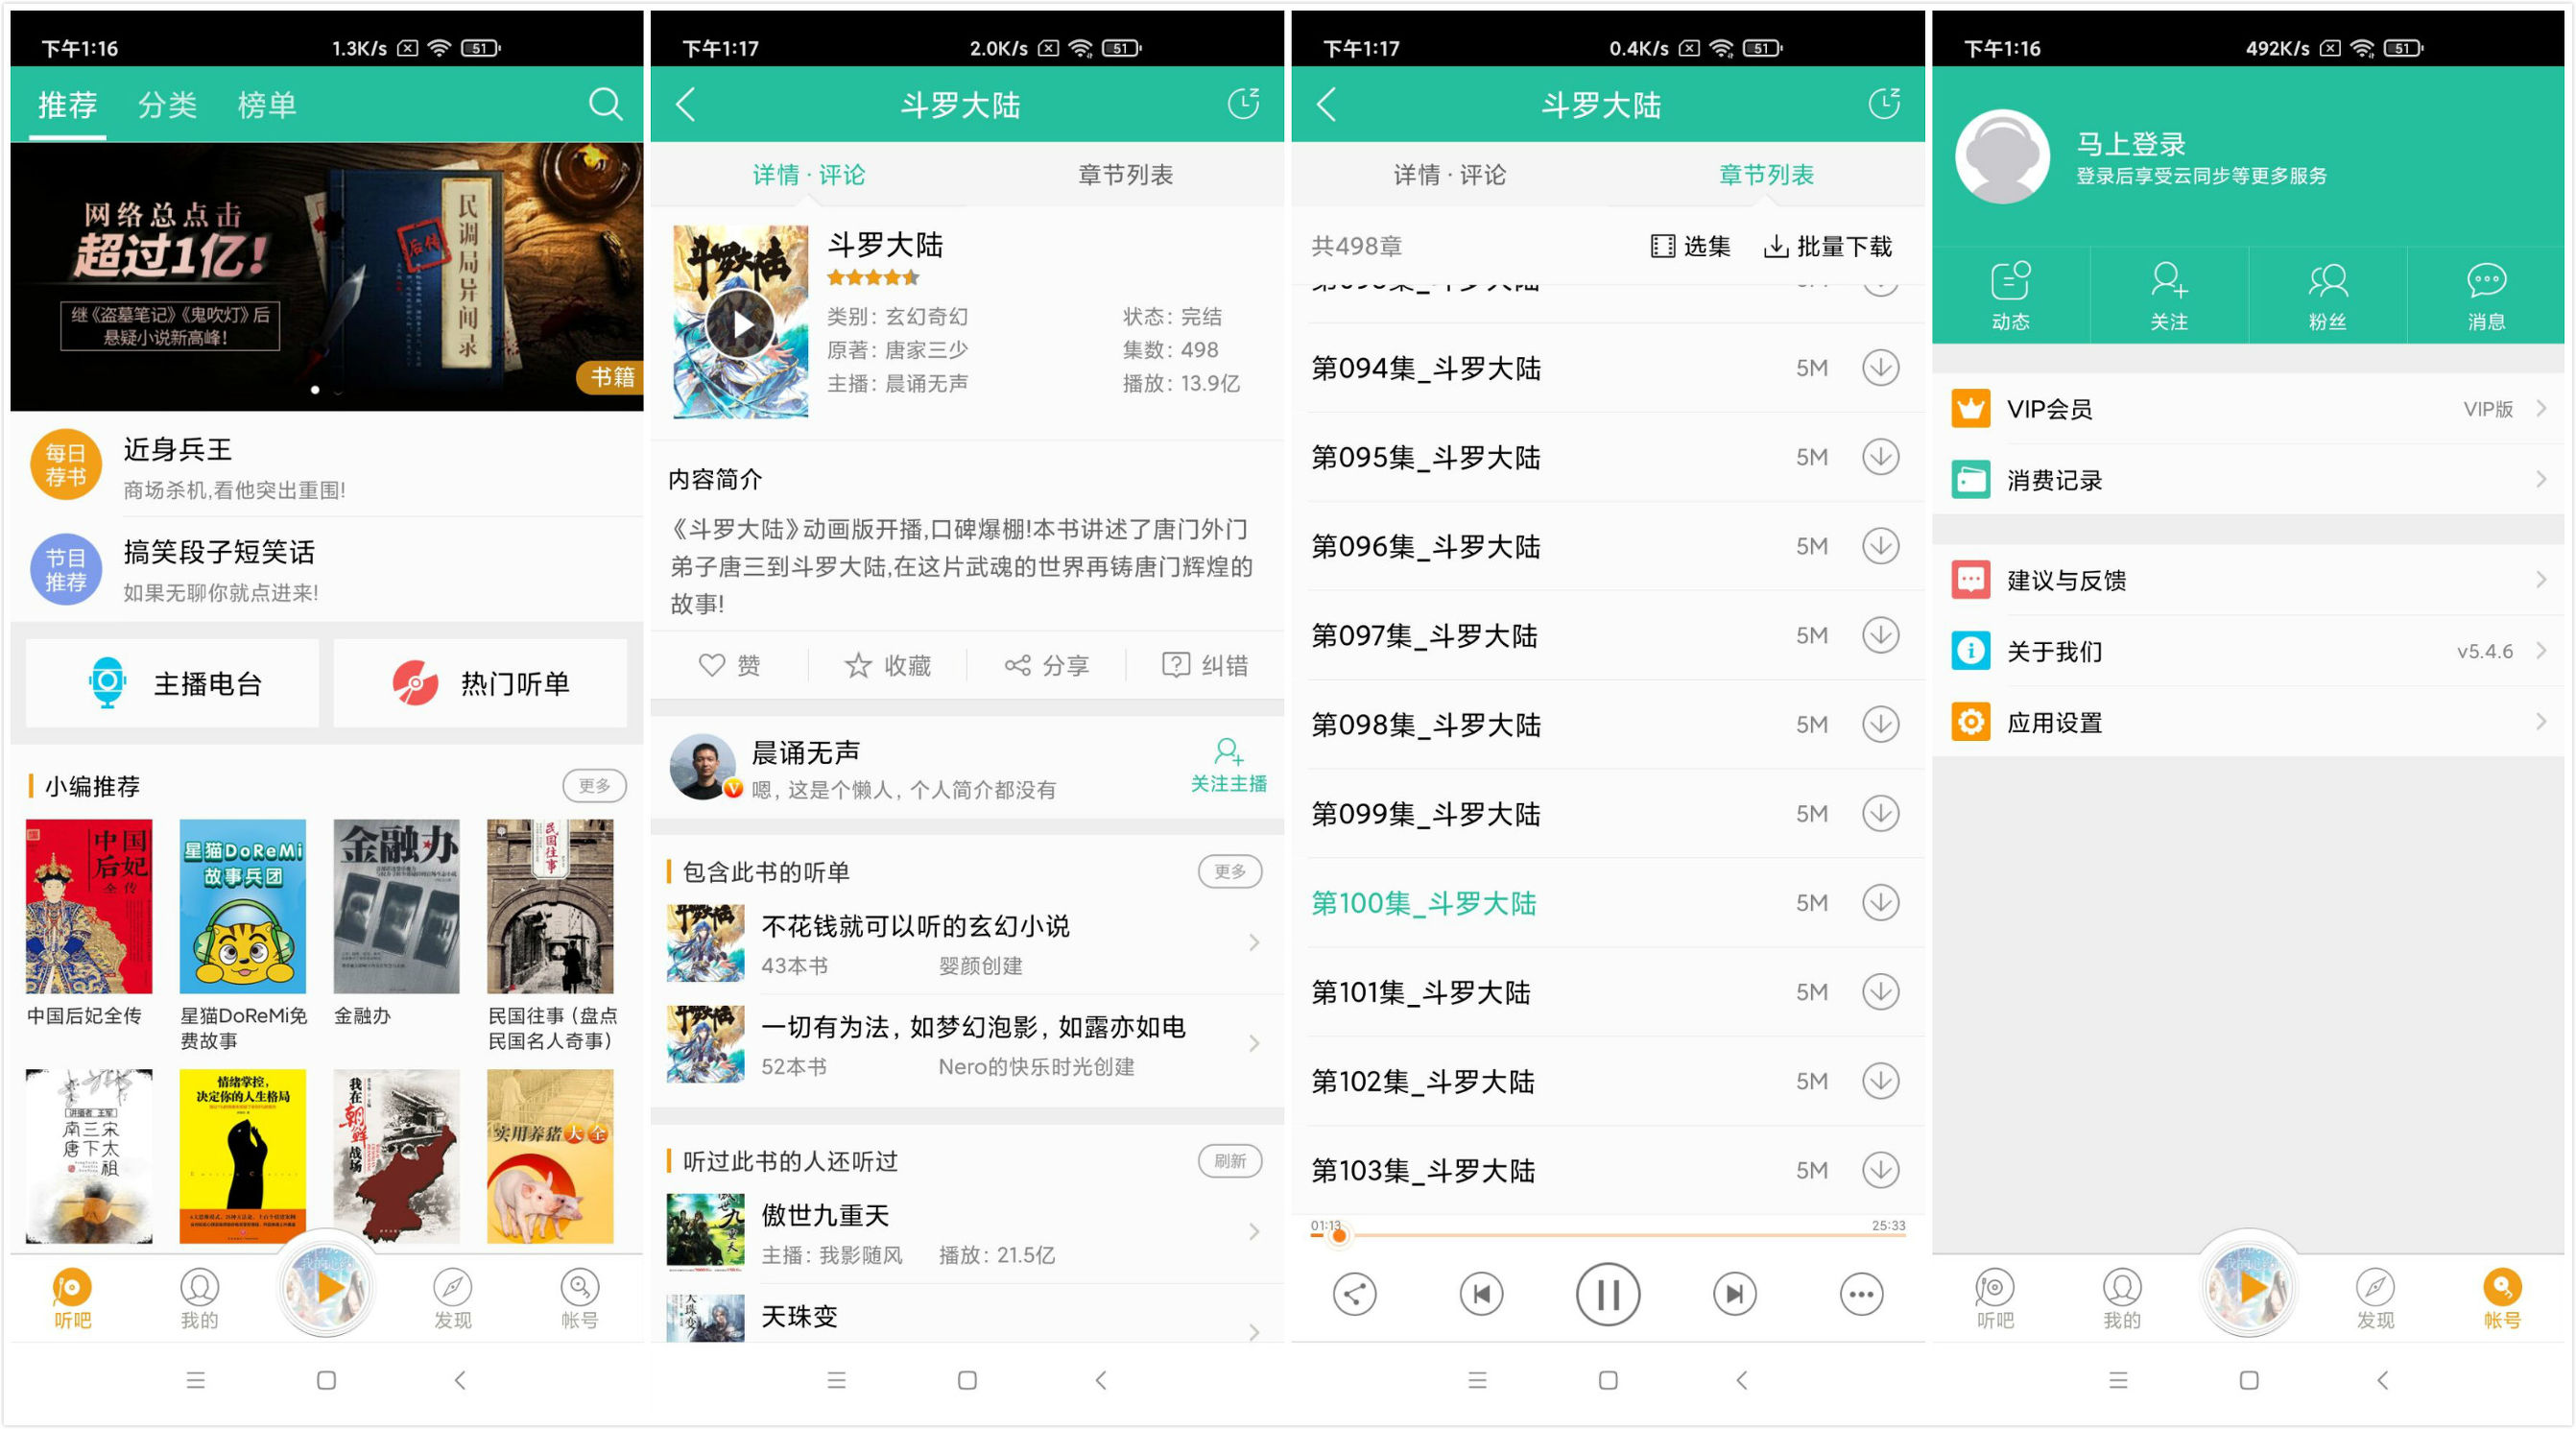Image resolution: width=2576 pixels, height=1429 pixels.
Task: Open 消费记录 purchase history
Action: (x=2248, y=480)
